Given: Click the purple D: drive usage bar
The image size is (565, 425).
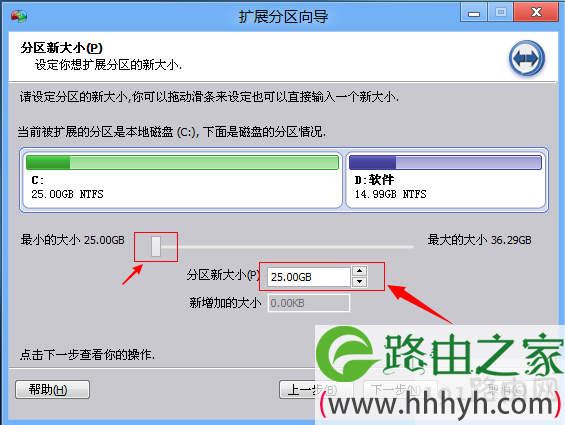Looking at the screenshot, I should 445,162.
